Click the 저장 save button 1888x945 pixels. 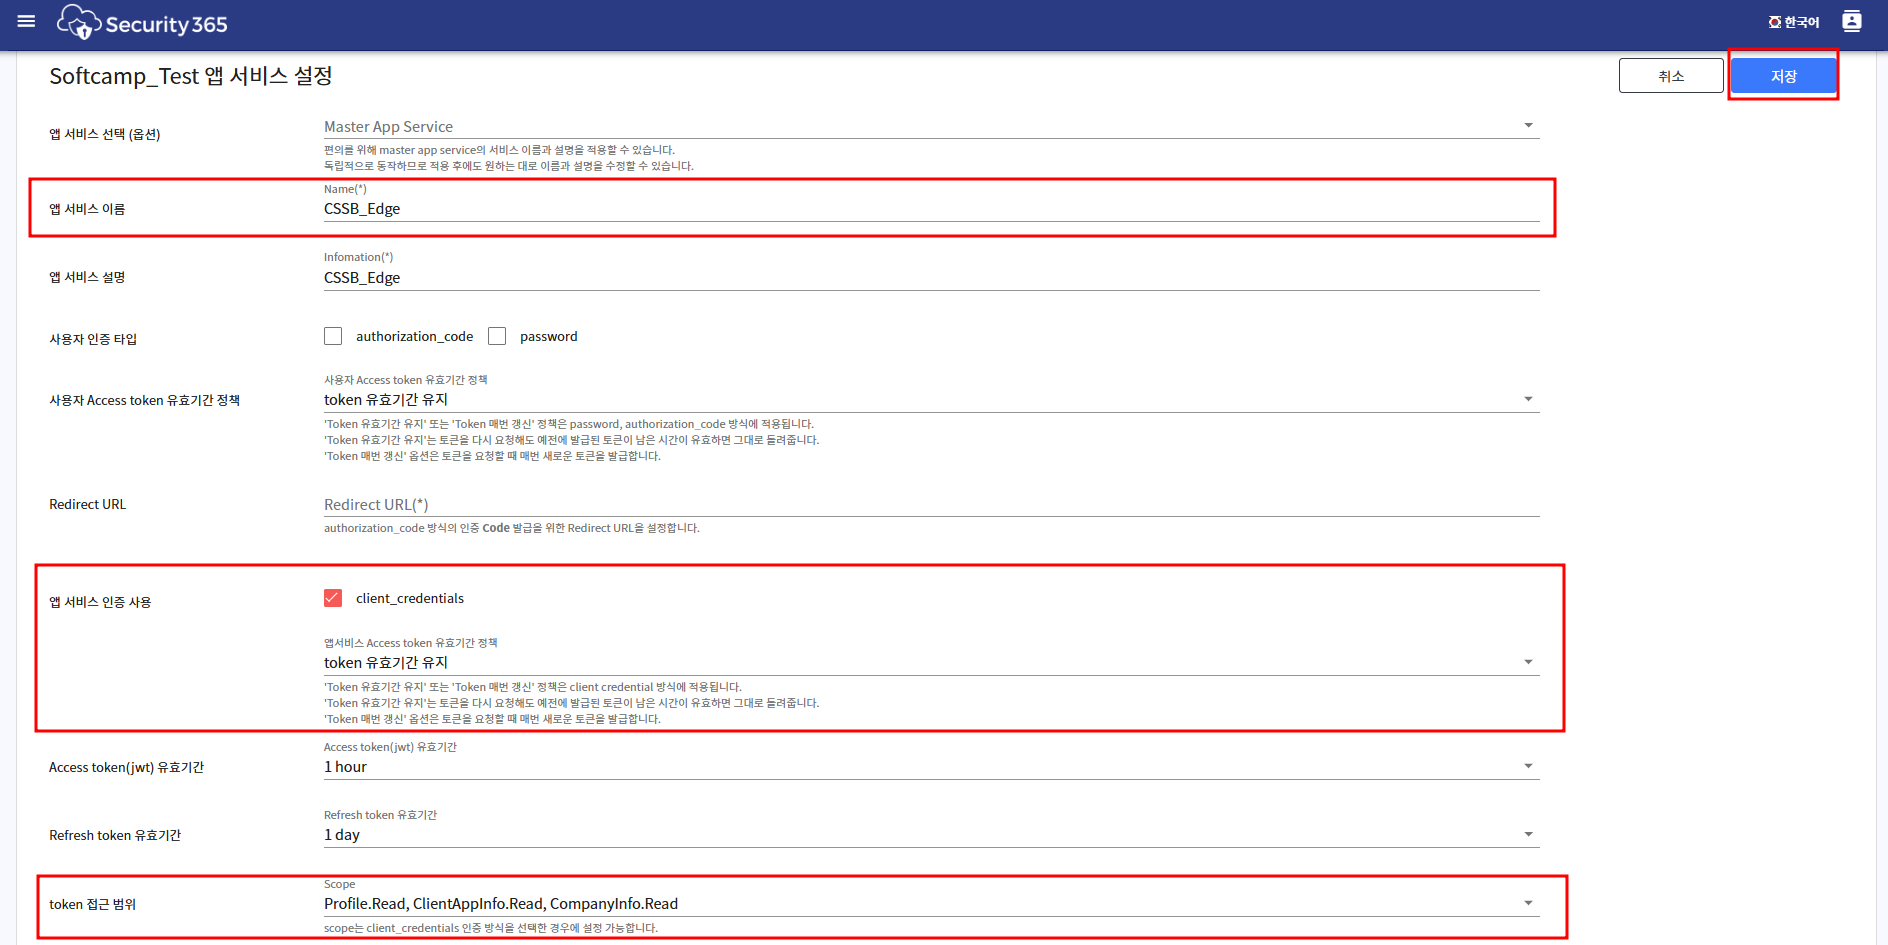(x=1783, y=76)
